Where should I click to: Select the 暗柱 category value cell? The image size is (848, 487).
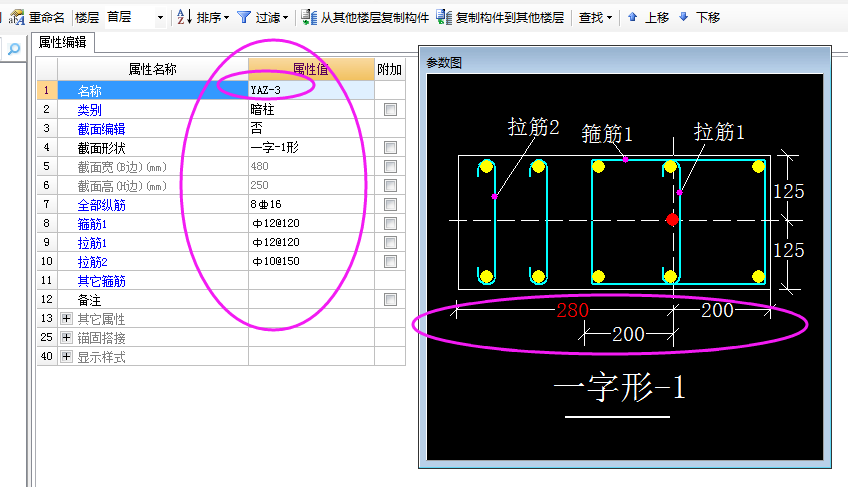click(x=311, y=109)
